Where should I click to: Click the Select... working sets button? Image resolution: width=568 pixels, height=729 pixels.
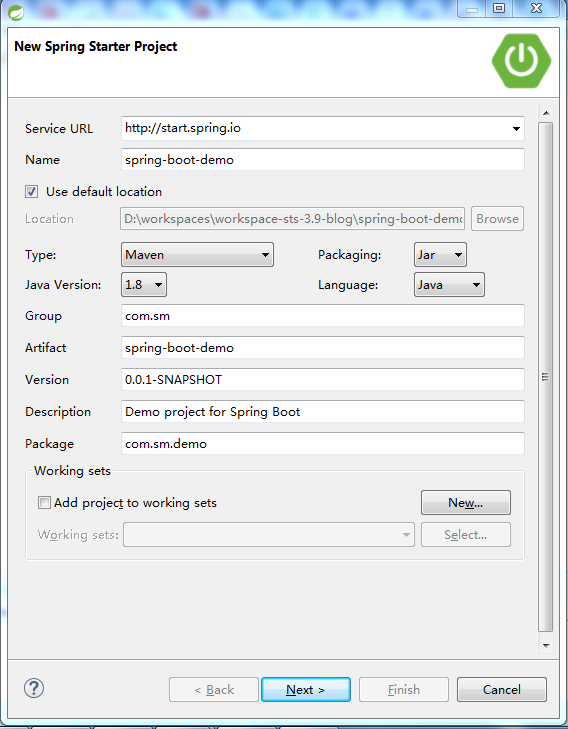click(x=466, y=535)
